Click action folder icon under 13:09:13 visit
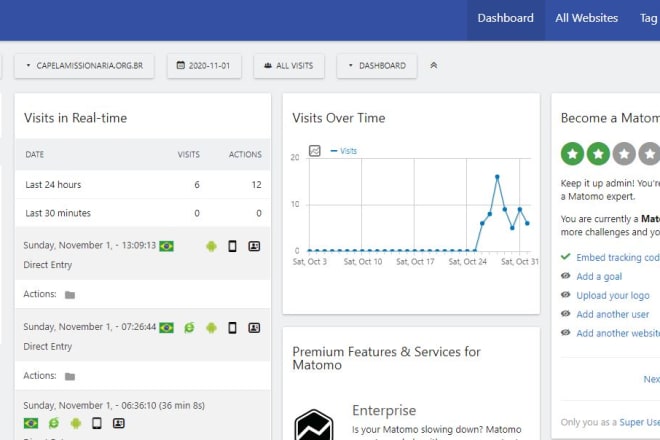 tap(70, 295)
